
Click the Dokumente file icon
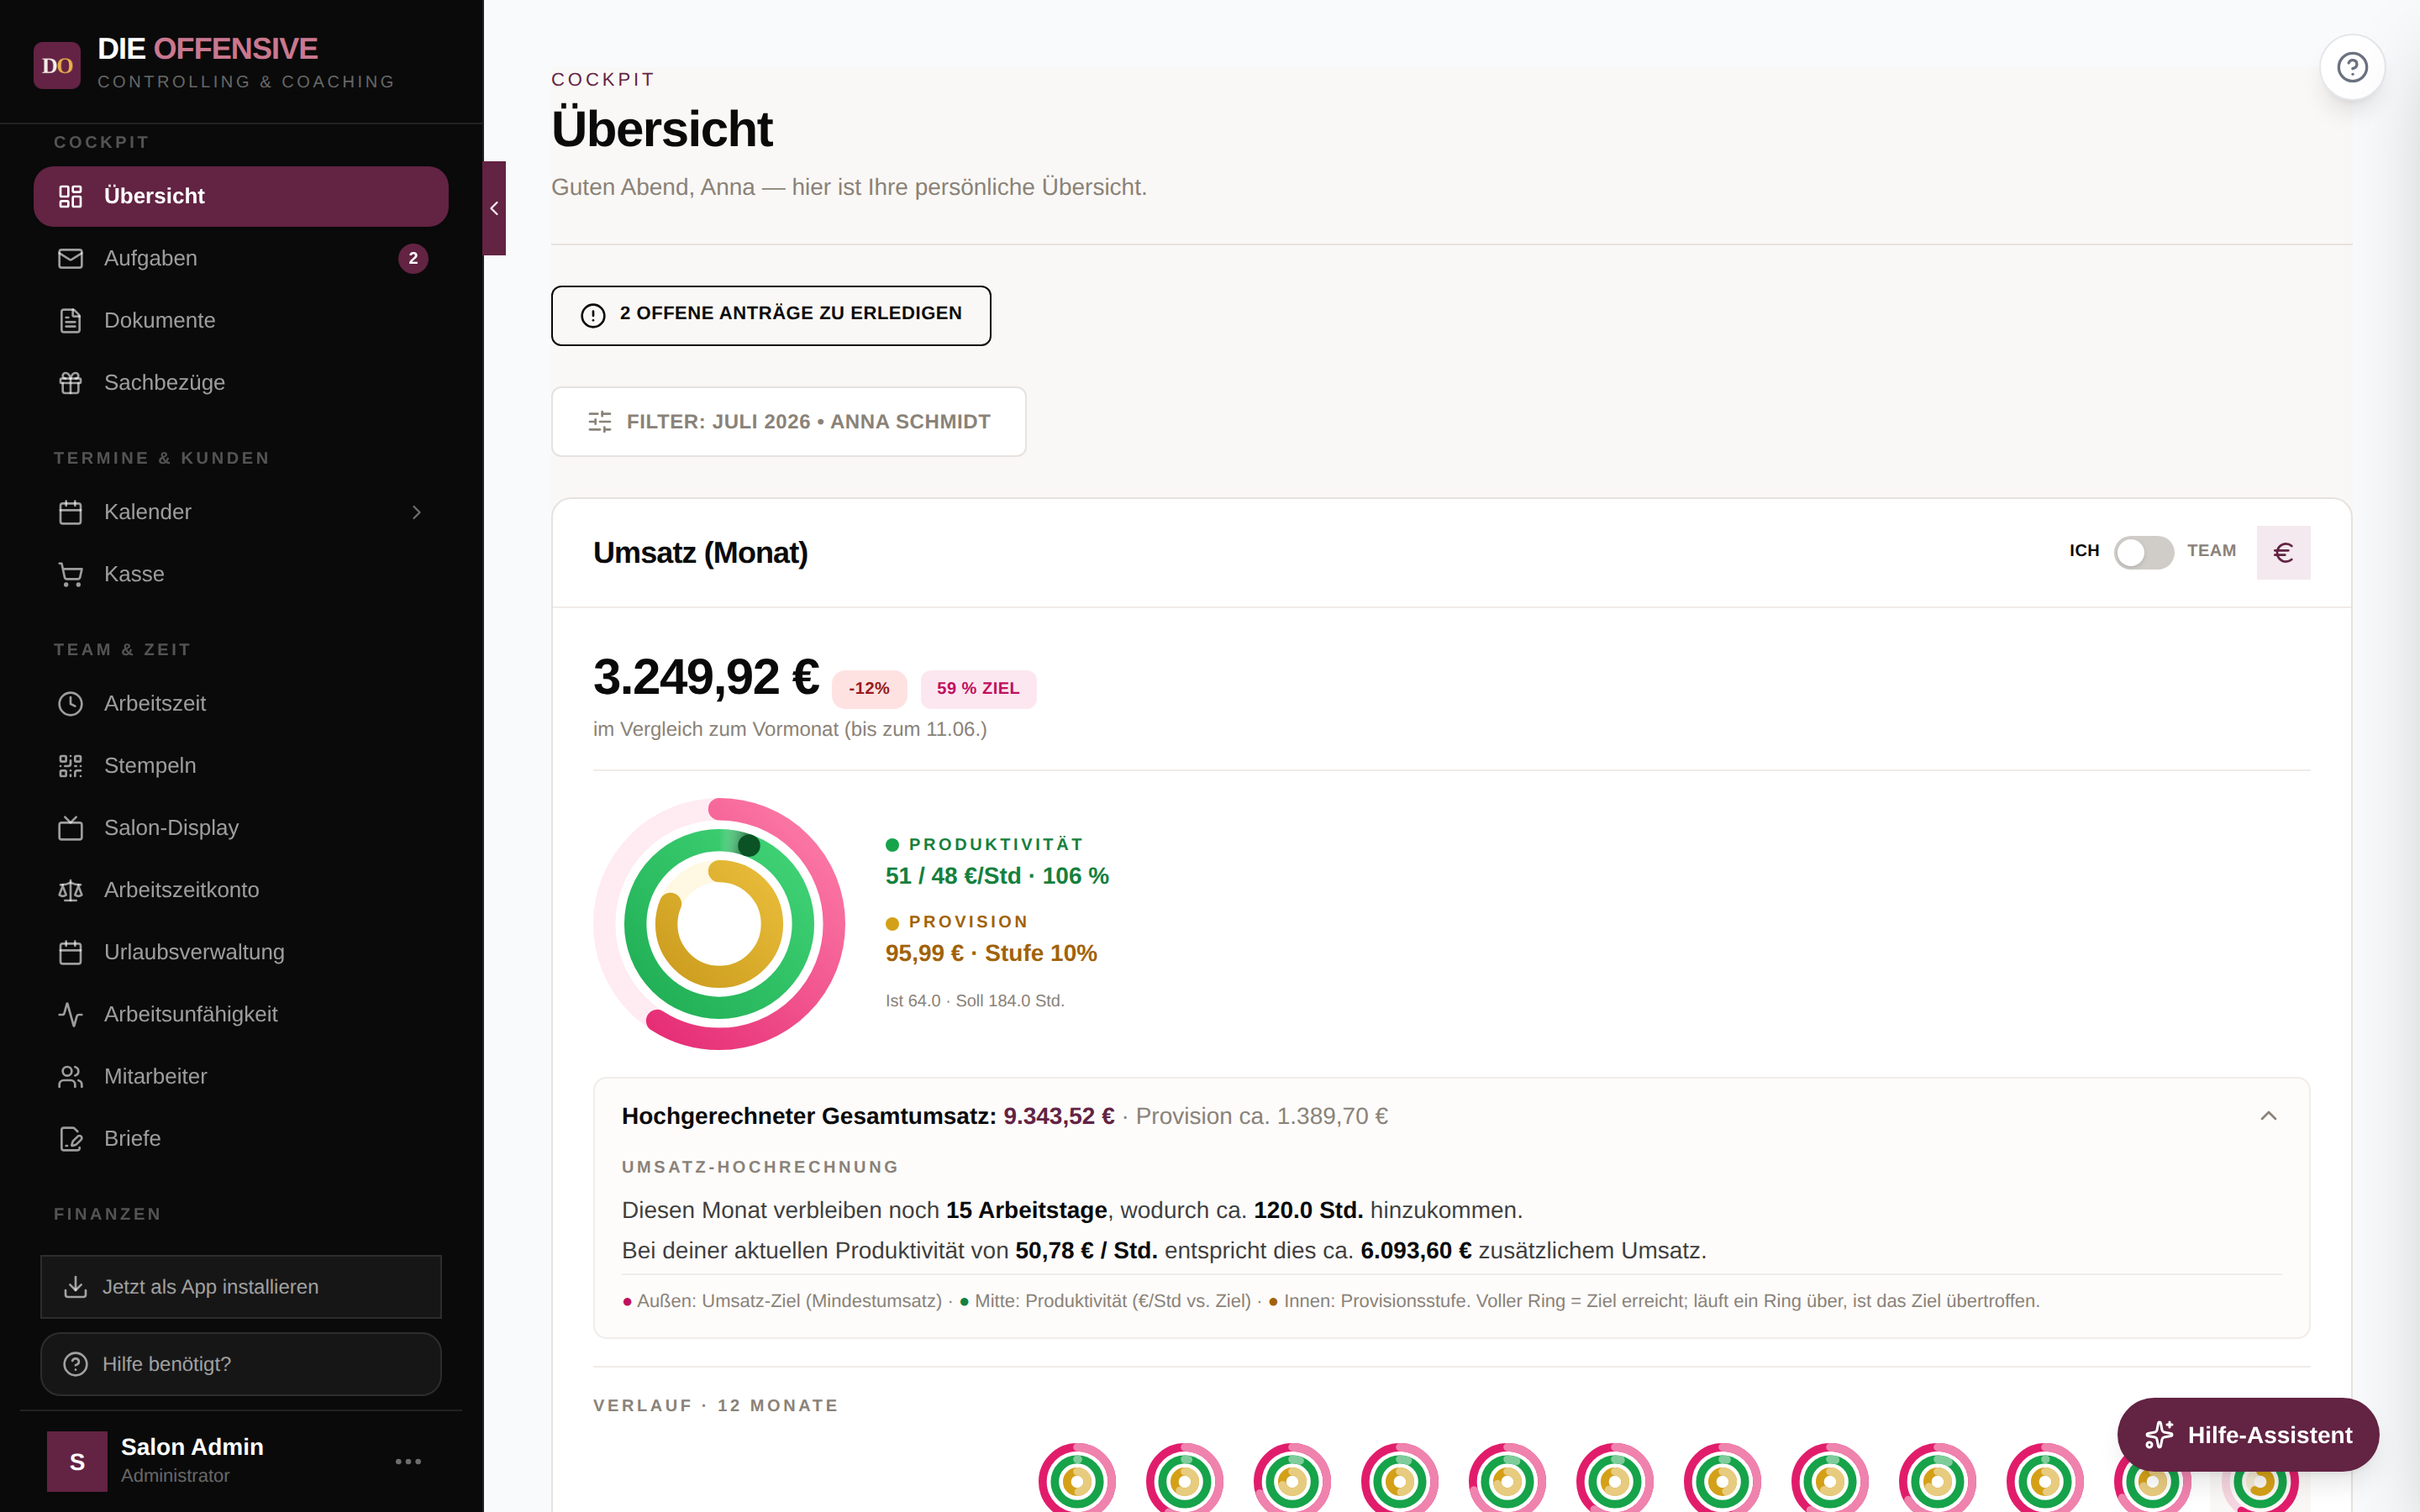click(x=70, y=320)
